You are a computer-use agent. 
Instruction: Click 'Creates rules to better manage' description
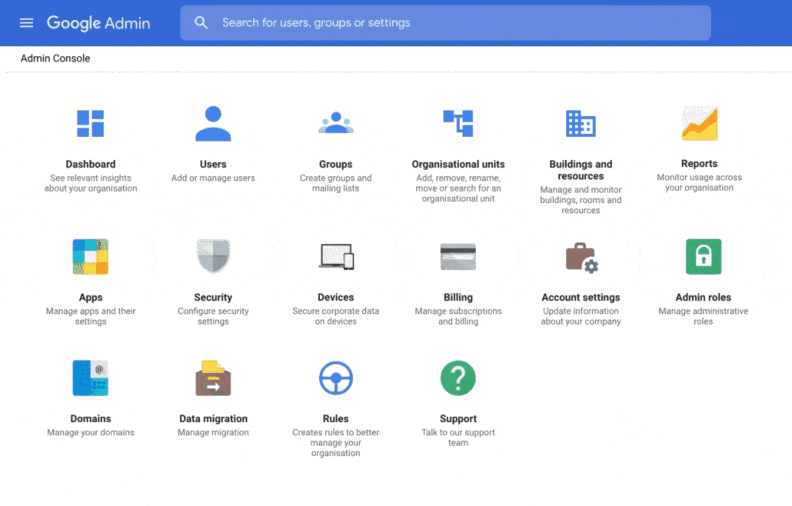pos(336,443)
